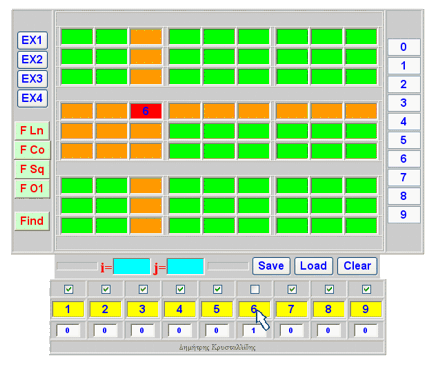
Task: Click the count field under yellow 9
Action: [365, 330]
